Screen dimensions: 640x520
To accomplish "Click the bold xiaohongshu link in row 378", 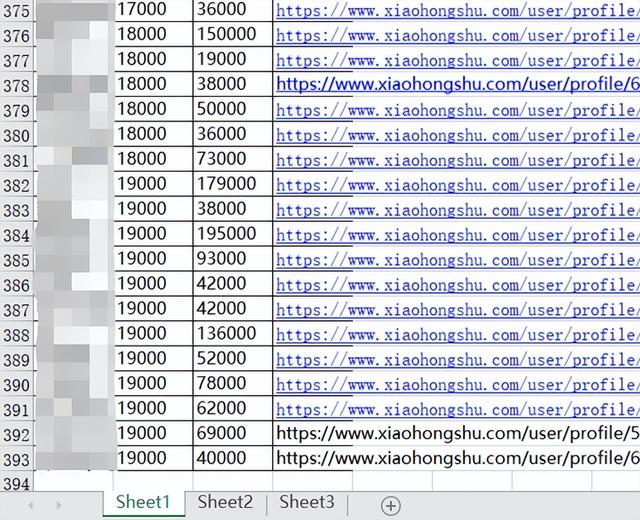I will coord(456,85).
